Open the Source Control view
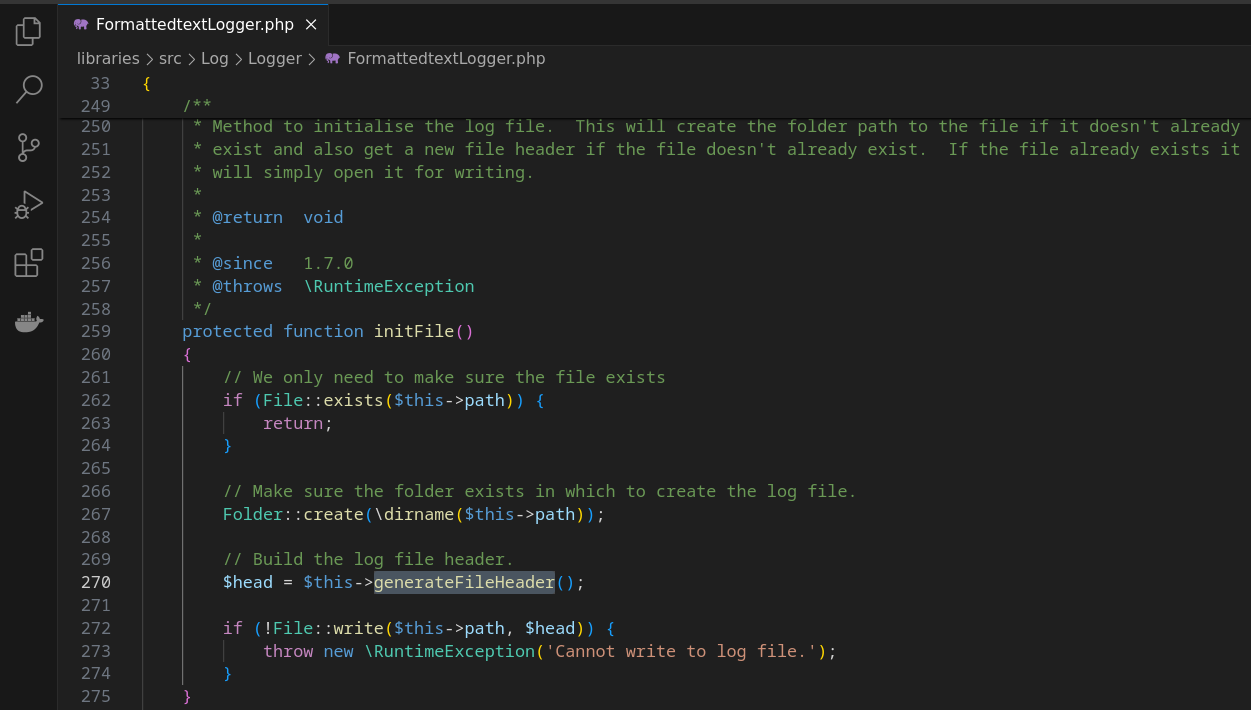The width and height of the screenshot is (1251, 710). point(29,148)
